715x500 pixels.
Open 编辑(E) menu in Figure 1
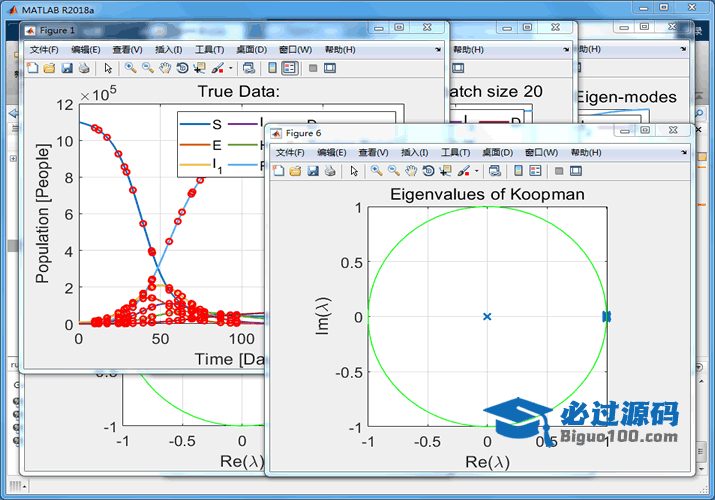[86, 50]
